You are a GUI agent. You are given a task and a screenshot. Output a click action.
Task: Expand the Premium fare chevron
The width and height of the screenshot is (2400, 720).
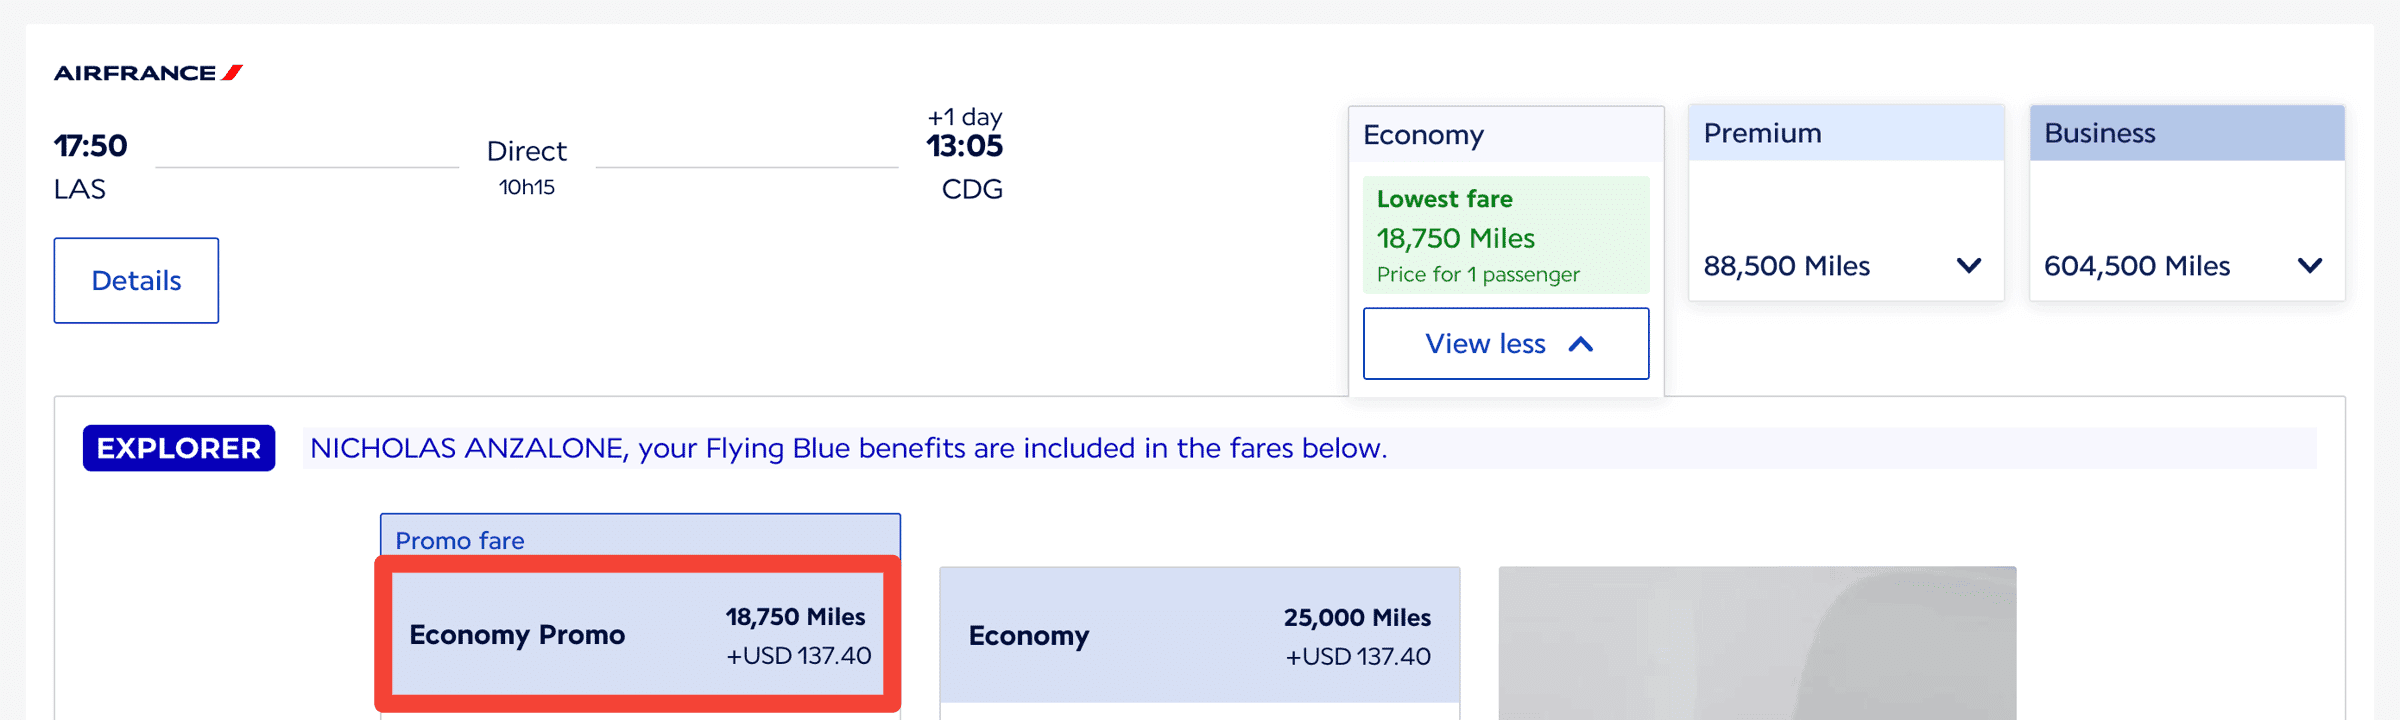tap(1968, 266)
